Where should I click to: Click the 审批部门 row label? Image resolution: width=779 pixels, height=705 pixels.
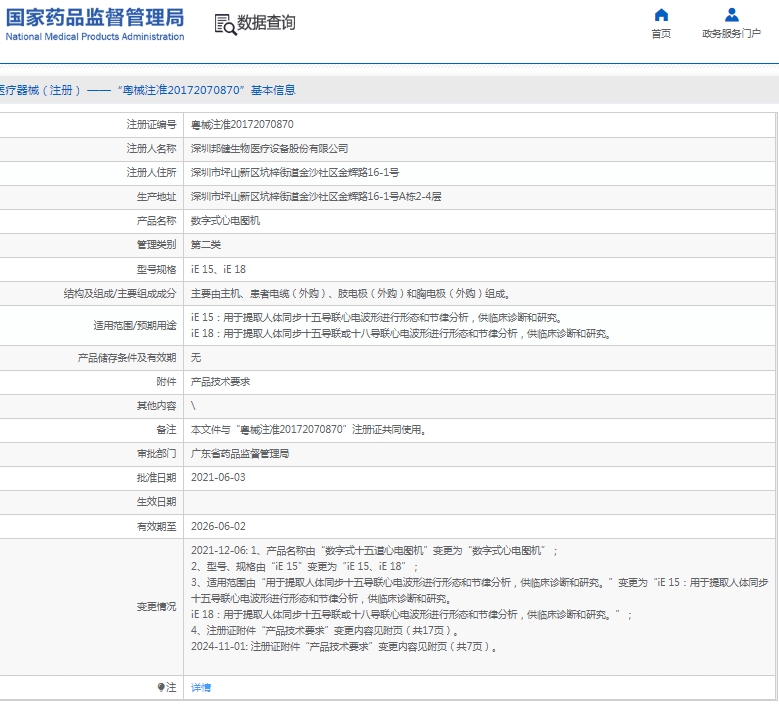tap(156, 454)
